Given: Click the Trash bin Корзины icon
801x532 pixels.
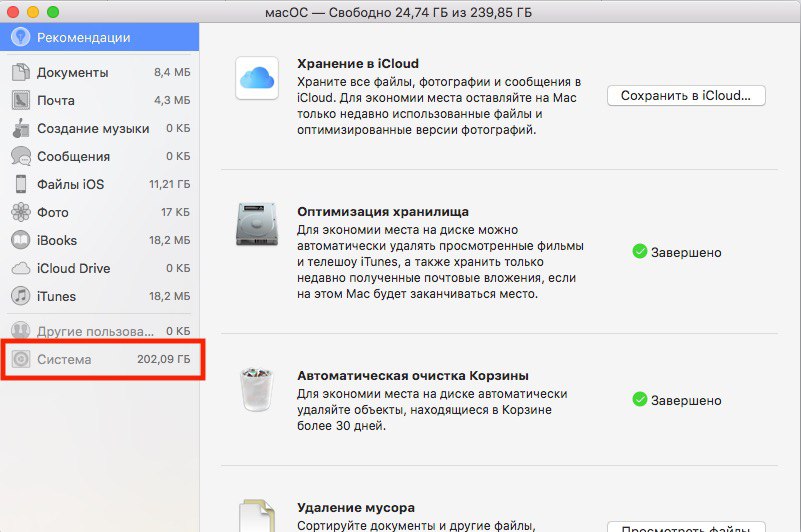Looking at the screenshot, I should click(x=256, y=389).
